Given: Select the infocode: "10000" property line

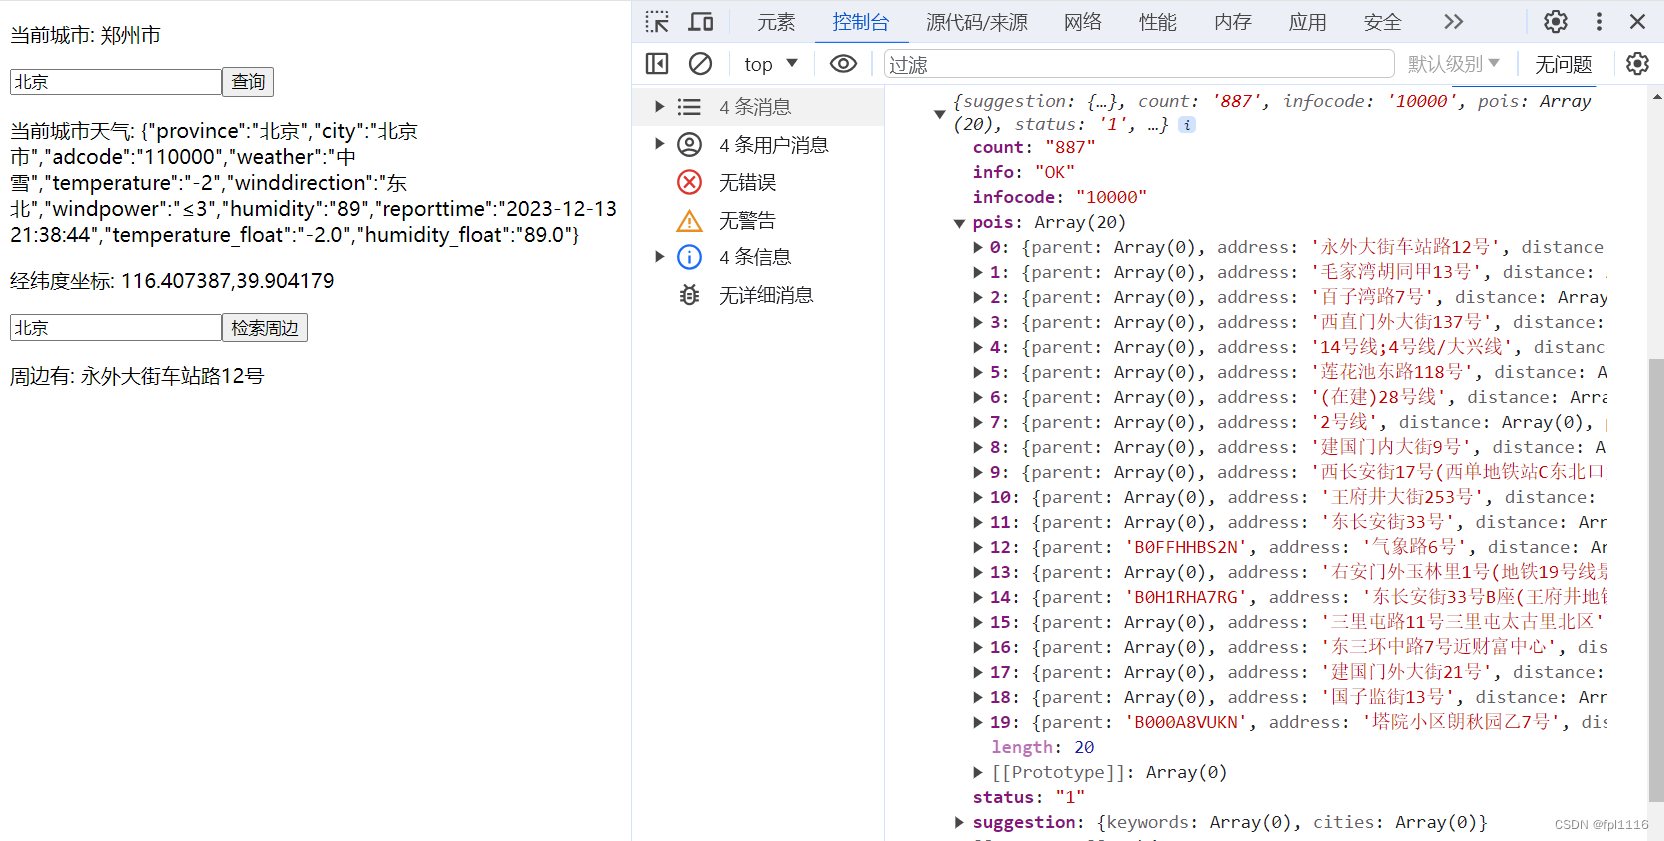Looking at the screenshot, I should pyautogui.click(x=1059, y=197).
